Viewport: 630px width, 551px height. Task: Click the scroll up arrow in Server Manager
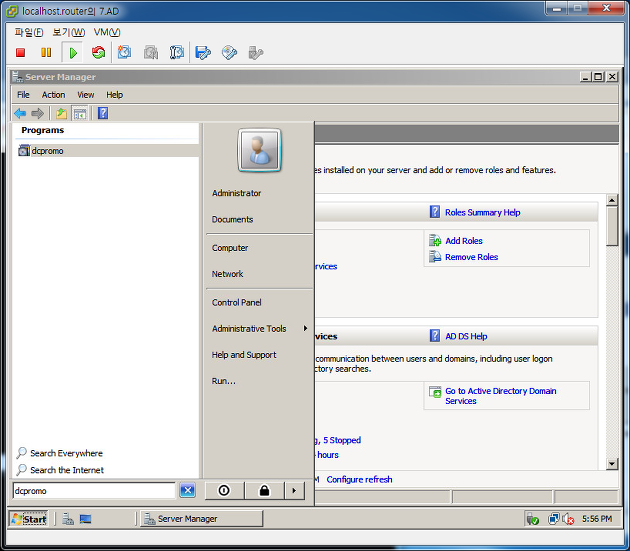click(612, 200)
